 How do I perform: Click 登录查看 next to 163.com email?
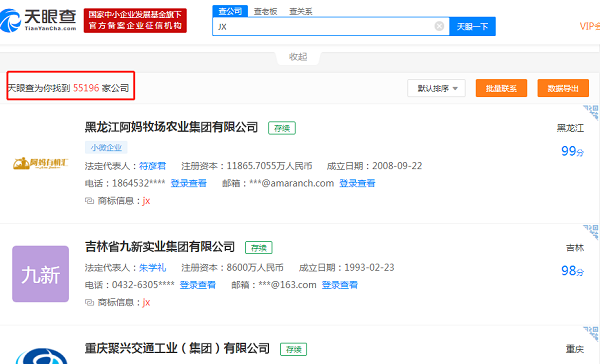(x=339, y=285)
